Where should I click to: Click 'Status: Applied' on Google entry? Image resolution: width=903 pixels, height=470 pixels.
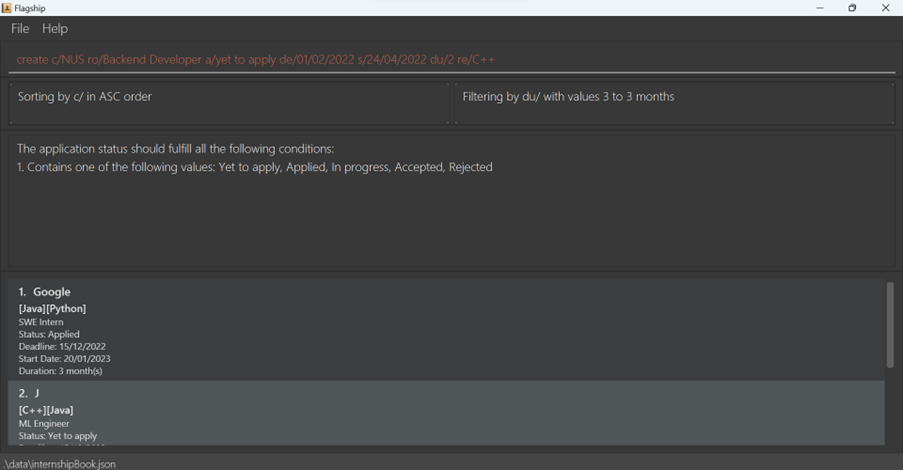point(49,334)
